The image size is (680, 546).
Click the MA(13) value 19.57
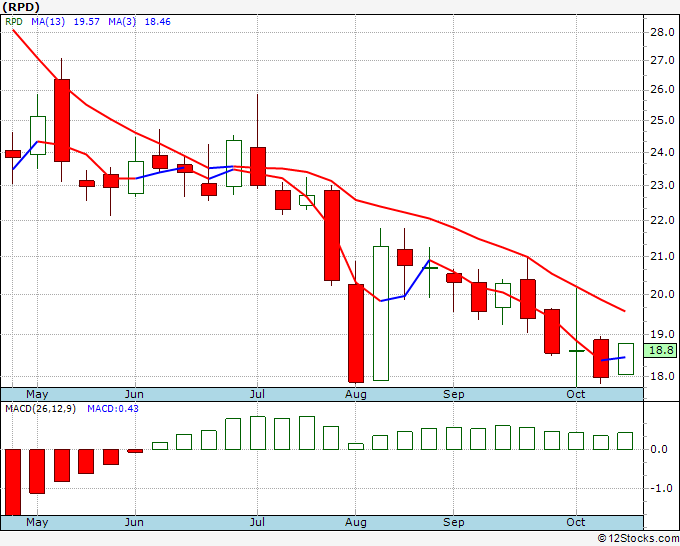(x=87, y=22)
